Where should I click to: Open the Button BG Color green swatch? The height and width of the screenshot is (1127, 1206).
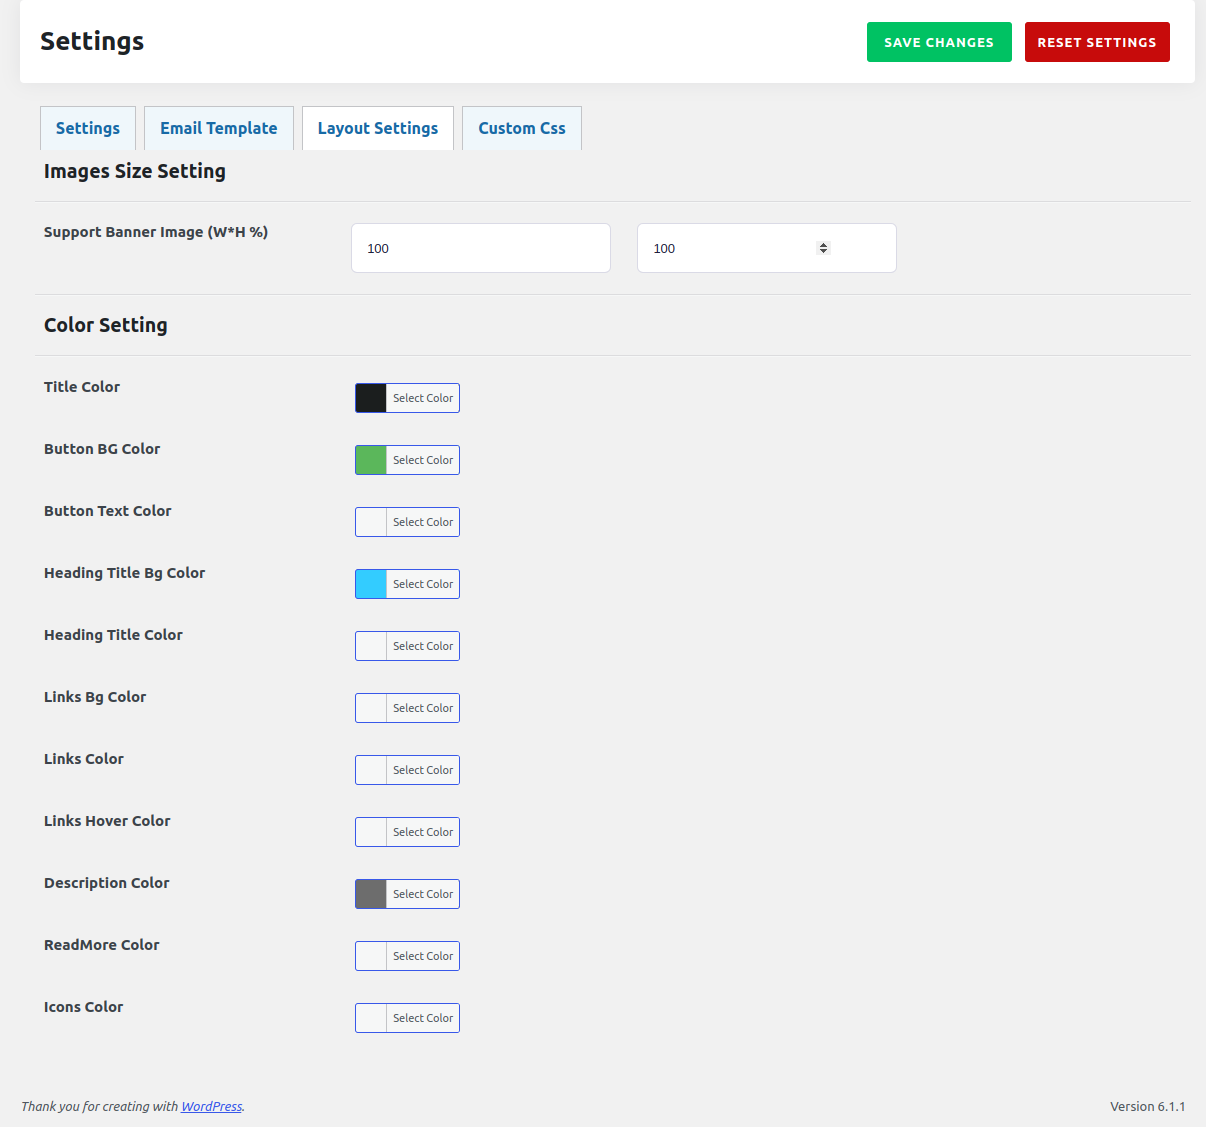(x=371, y=460)
